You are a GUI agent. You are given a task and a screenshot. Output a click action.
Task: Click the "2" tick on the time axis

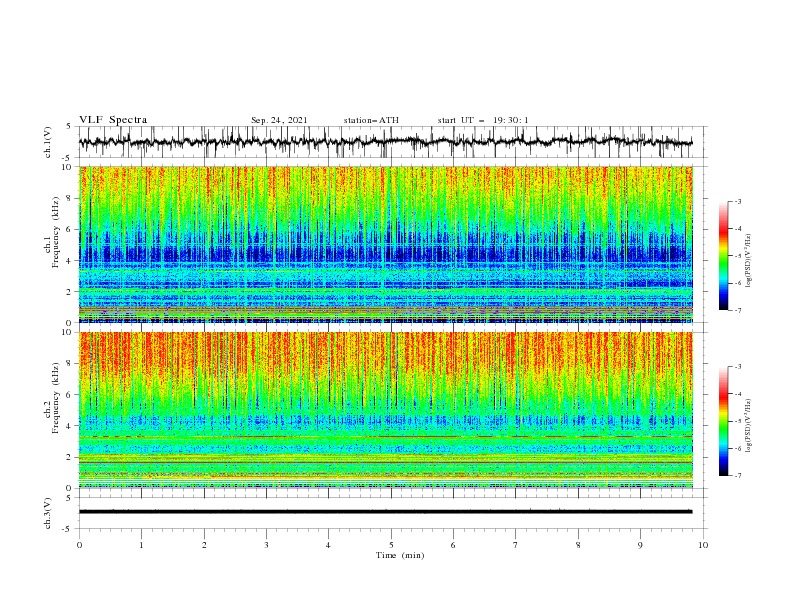point(204,545)
